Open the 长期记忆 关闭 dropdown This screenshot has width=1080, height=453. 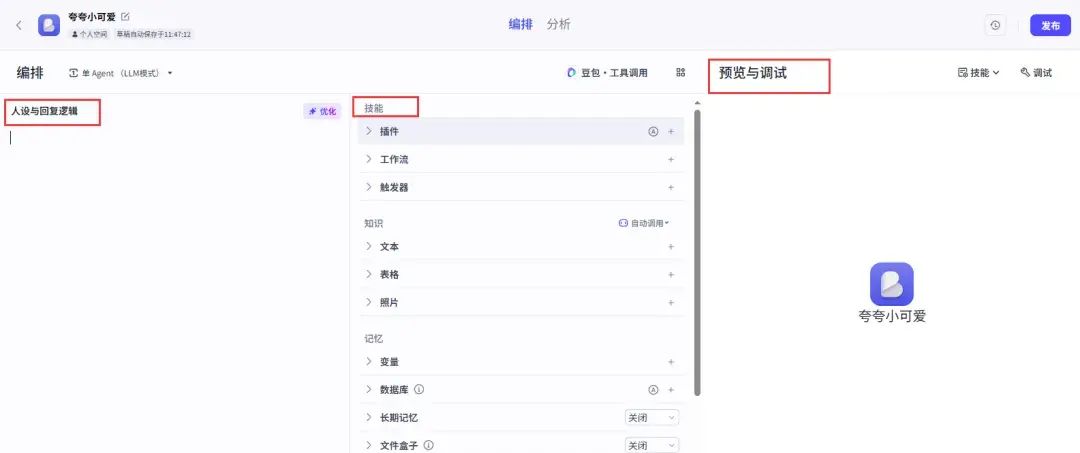tap(652, 418)
